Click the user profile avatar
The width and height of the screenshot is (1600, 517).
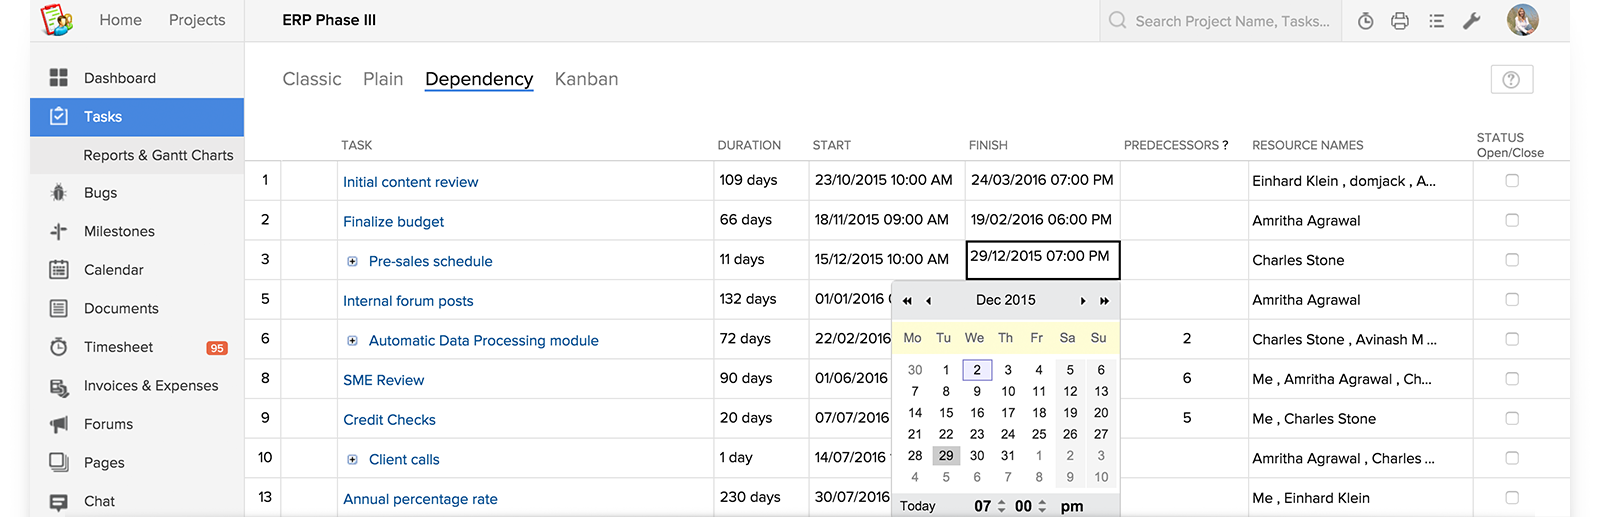point(1522,20)
